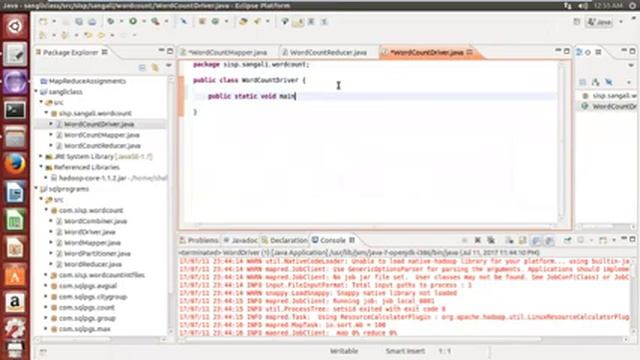Open the Open Console dropdown
Screen dimensions: 640x360
(x=614, y=240)
